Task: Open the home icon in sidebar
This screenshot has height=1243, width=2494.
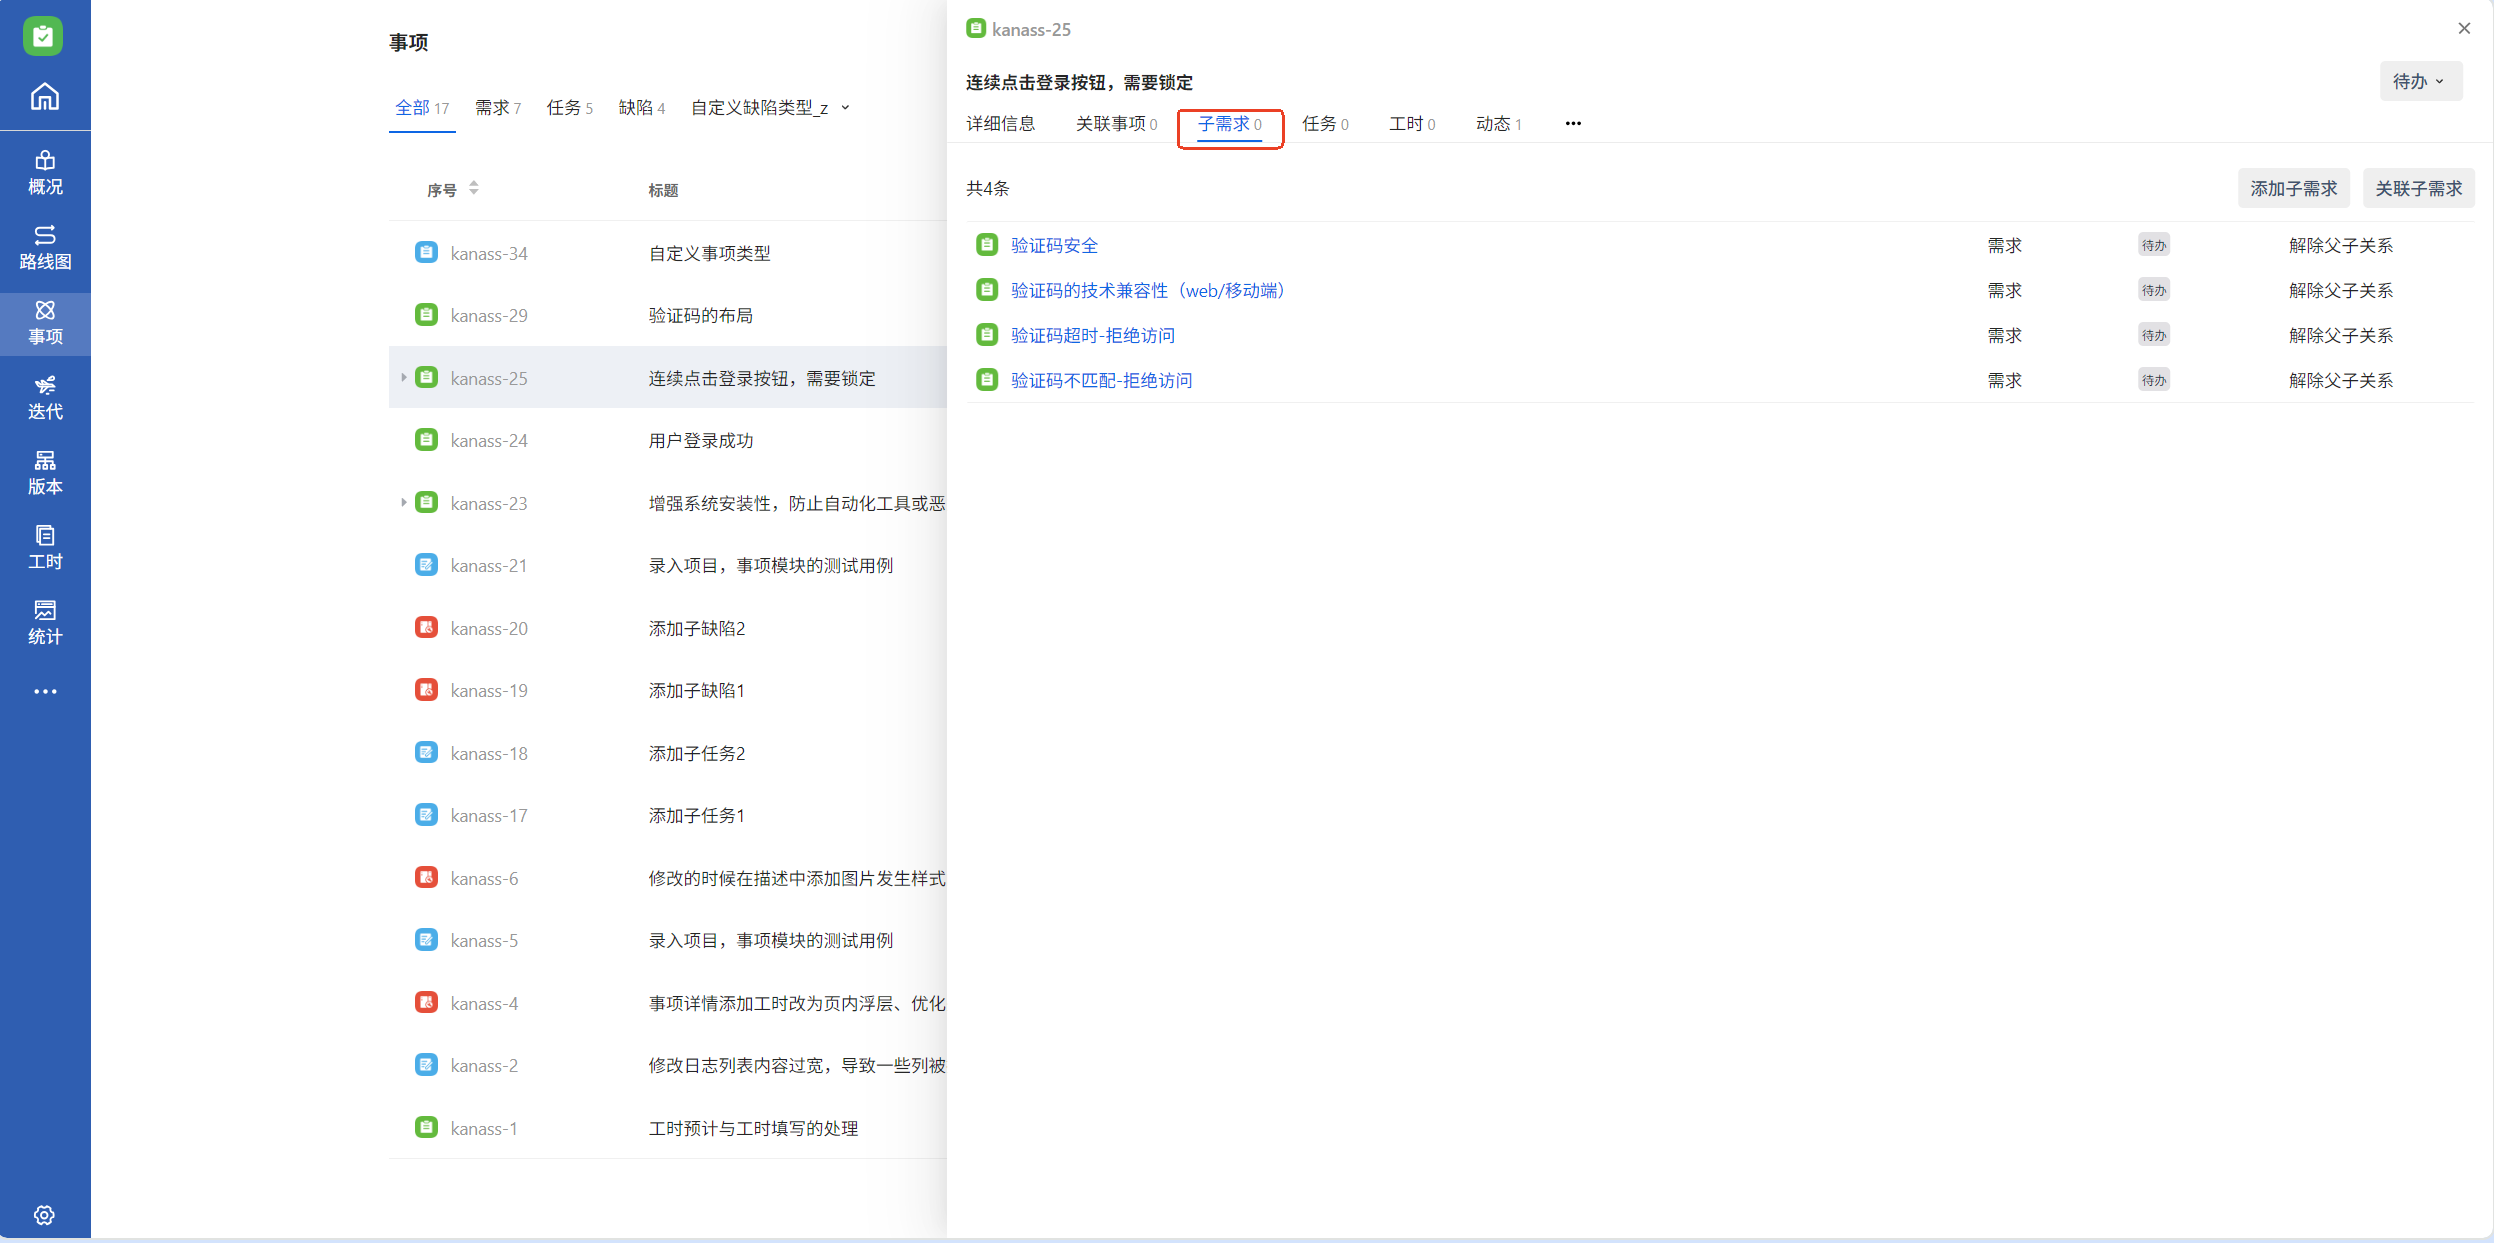Action: coord(44,97)
